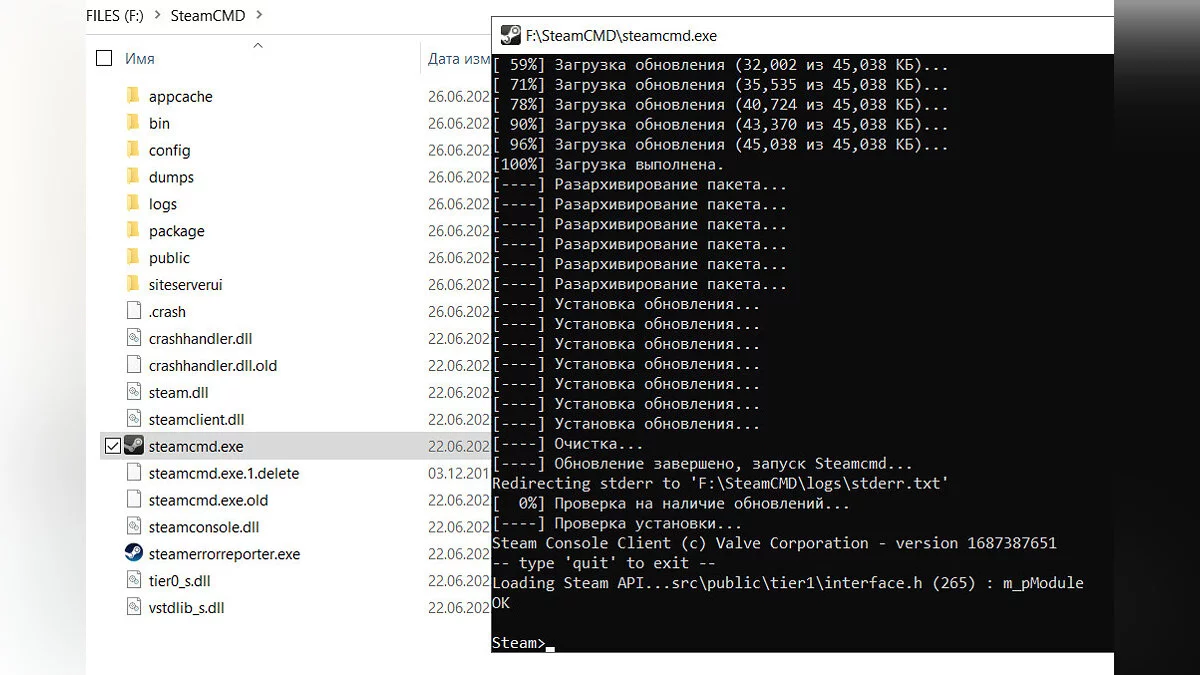Screen dimensions: 1200x675
Task: Click Steam icon in console title bar
Action: tap(510, 35)
